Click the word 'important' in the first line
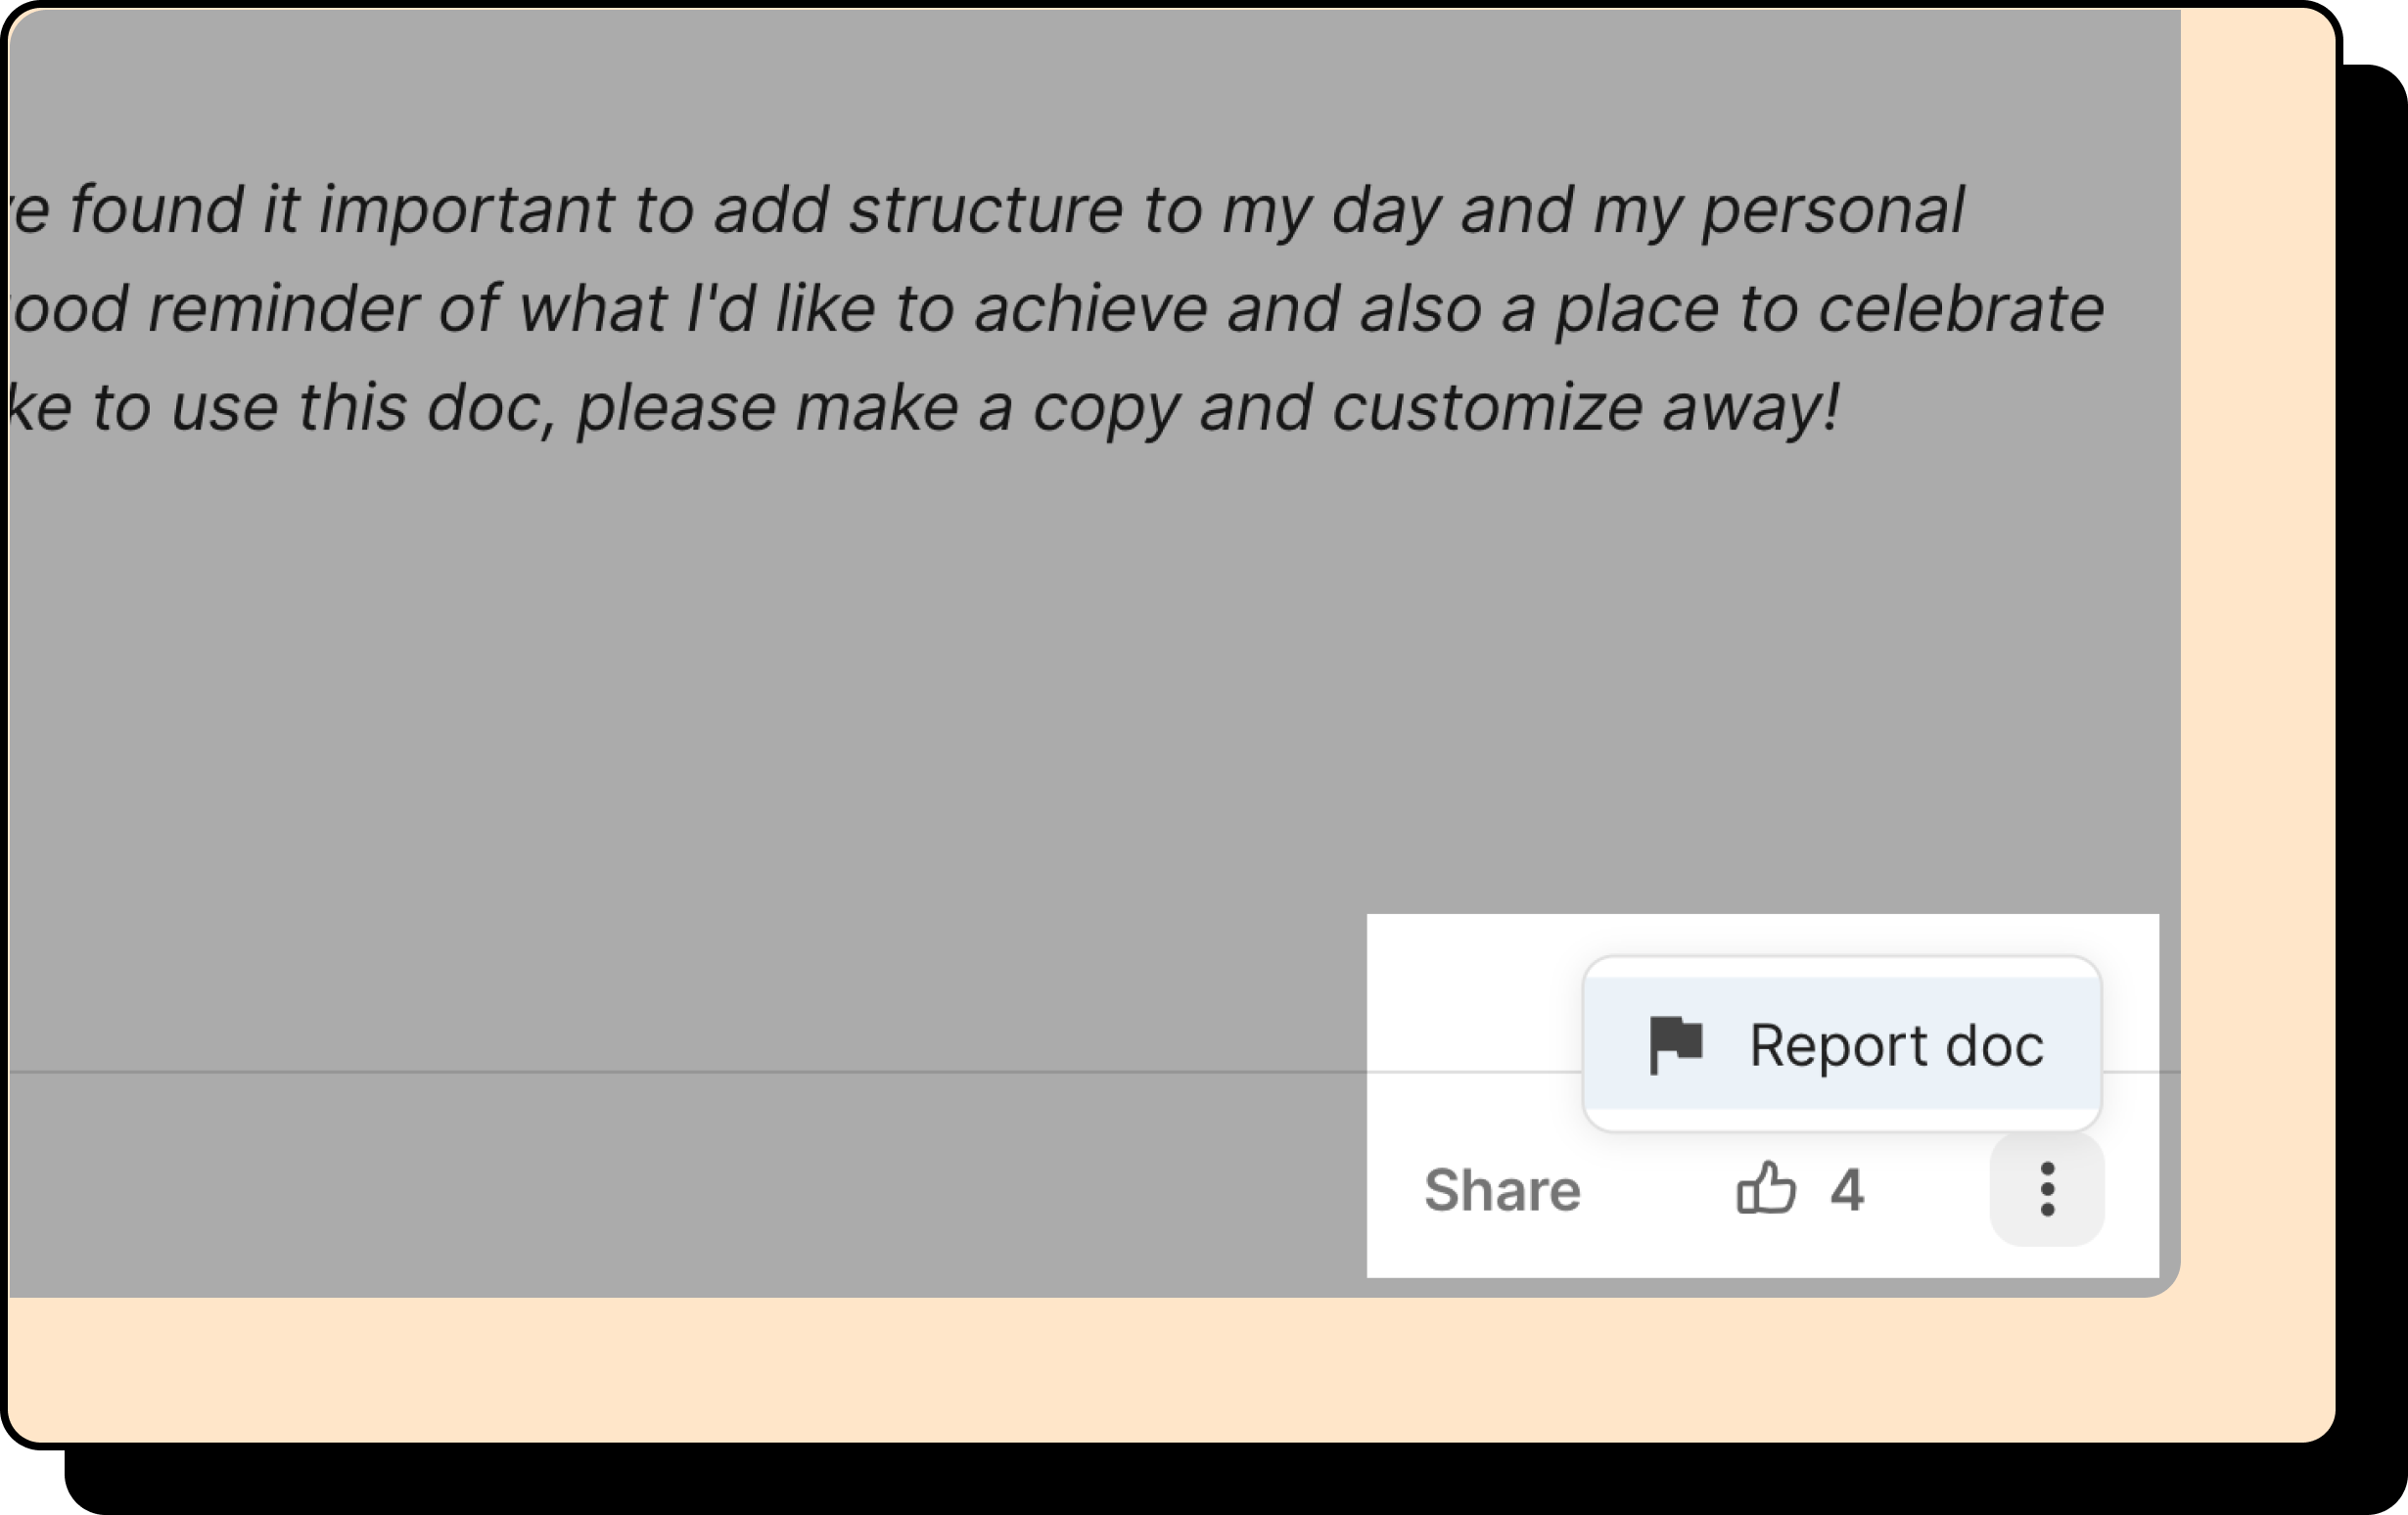2408x1515 pixels. [466, 212]
